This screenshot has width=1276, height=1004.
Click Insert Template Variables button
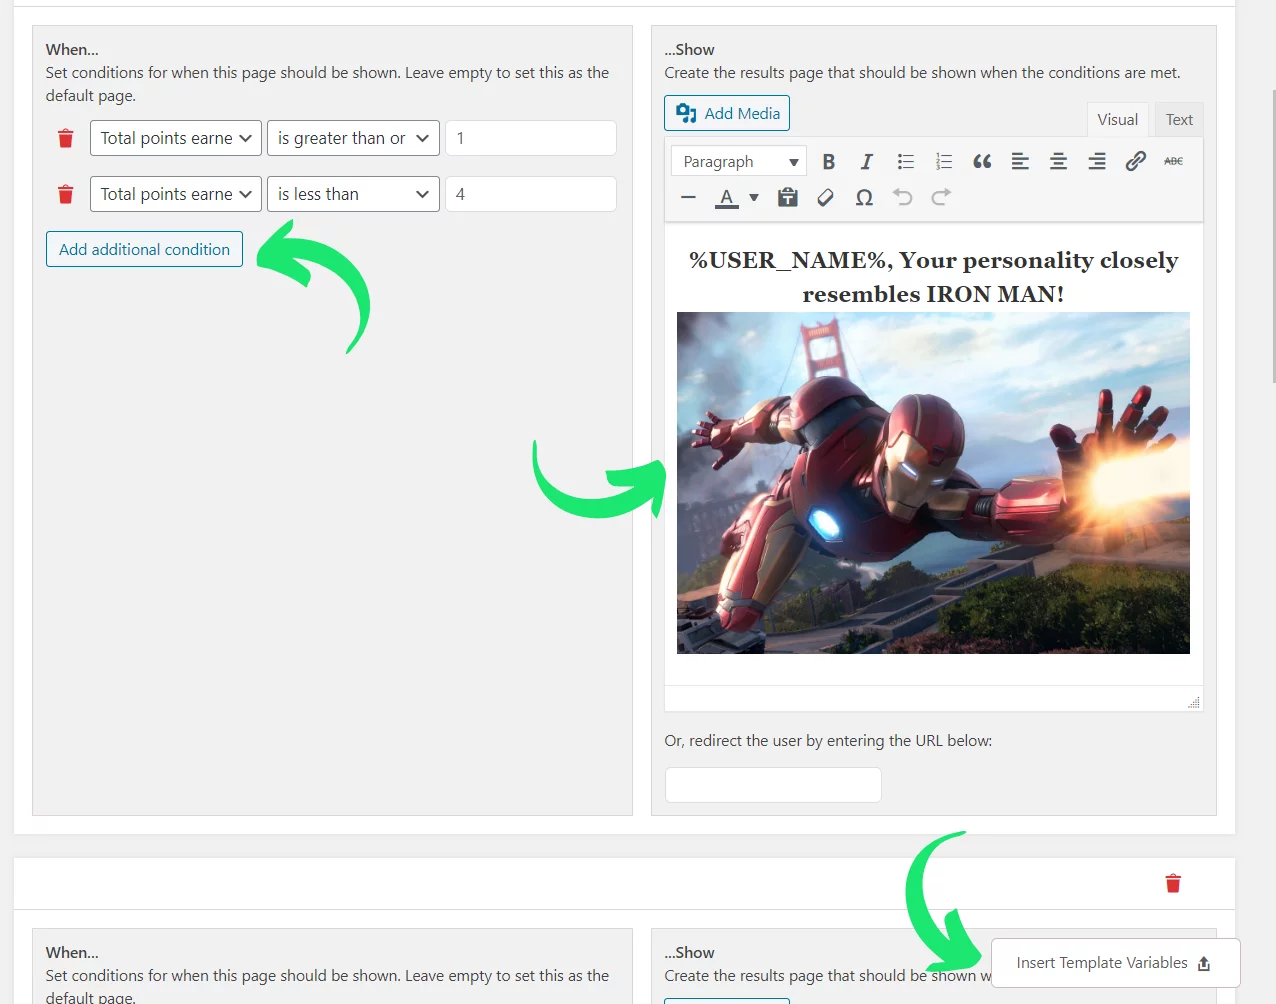point(1115,963)
